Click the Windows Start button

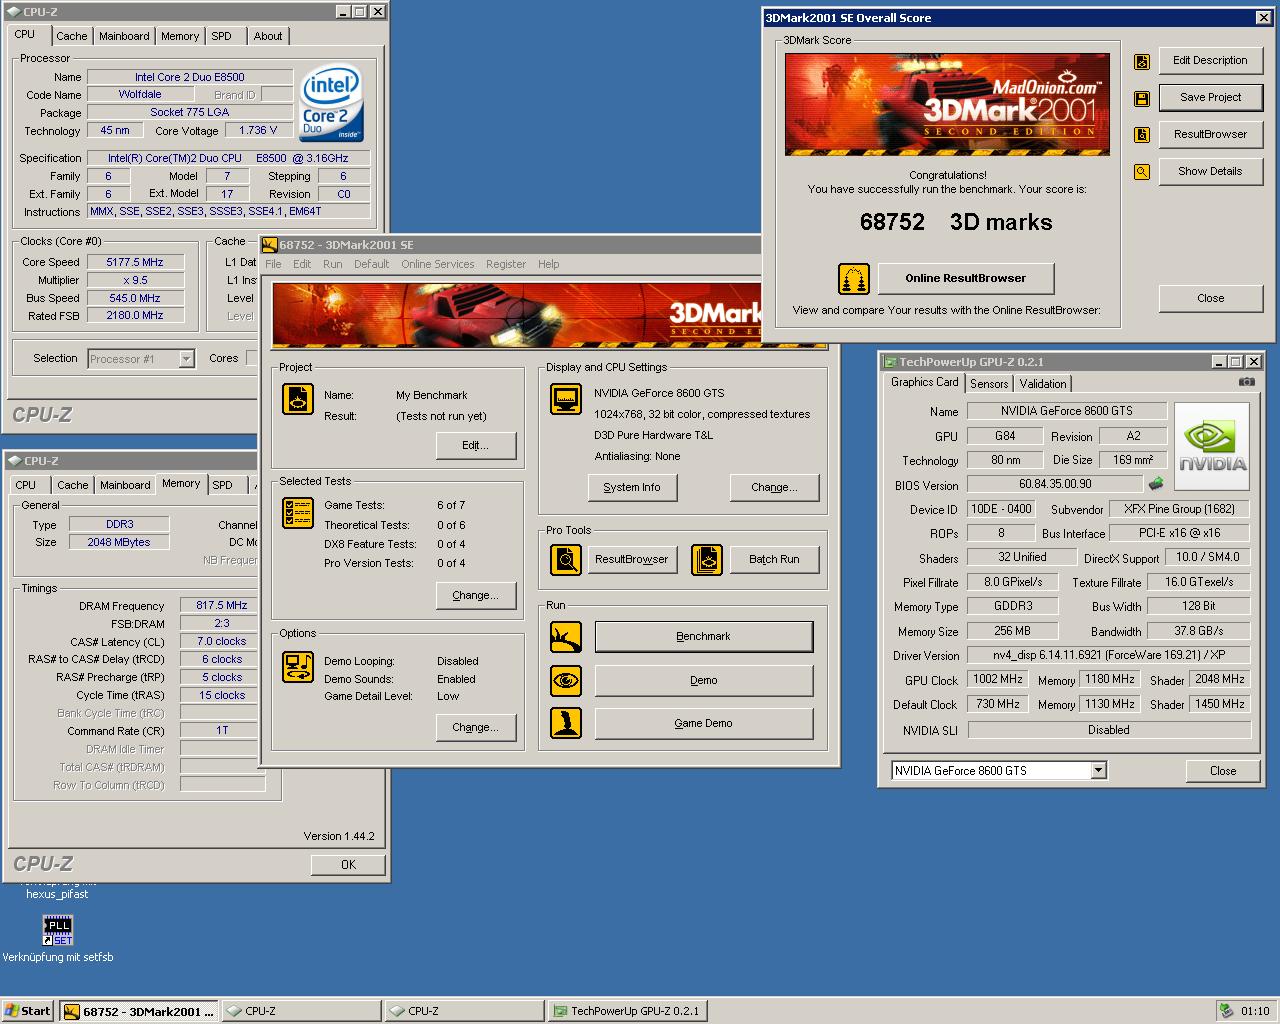28,1010
